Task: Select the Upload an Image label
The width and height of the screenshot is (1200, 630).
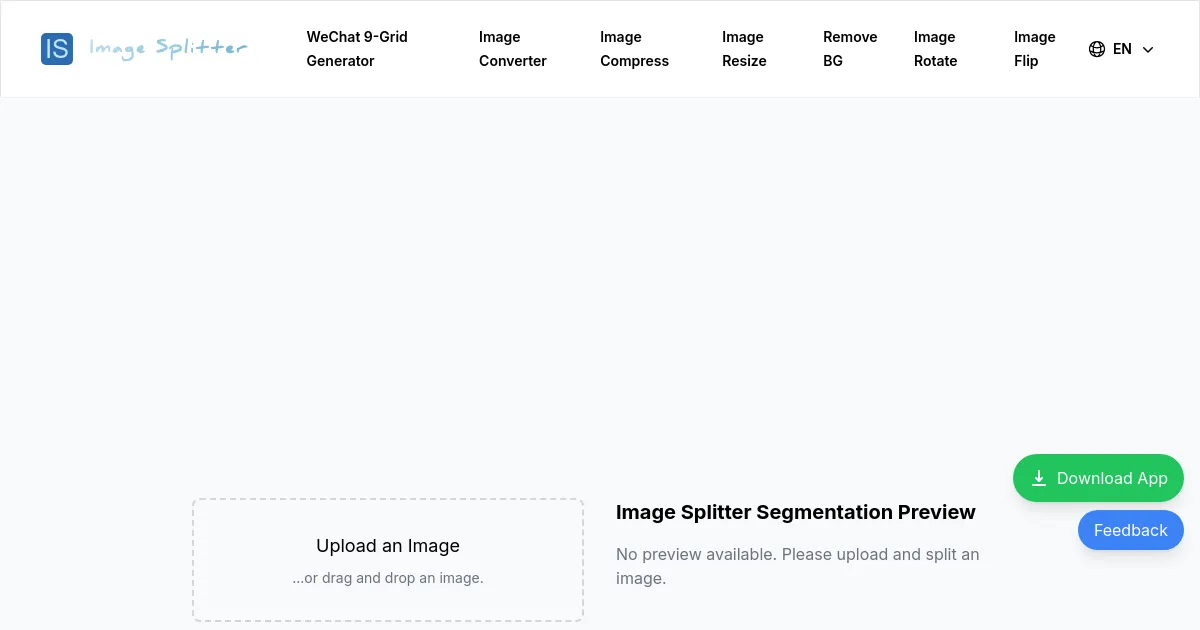Action: coord(388,545)
